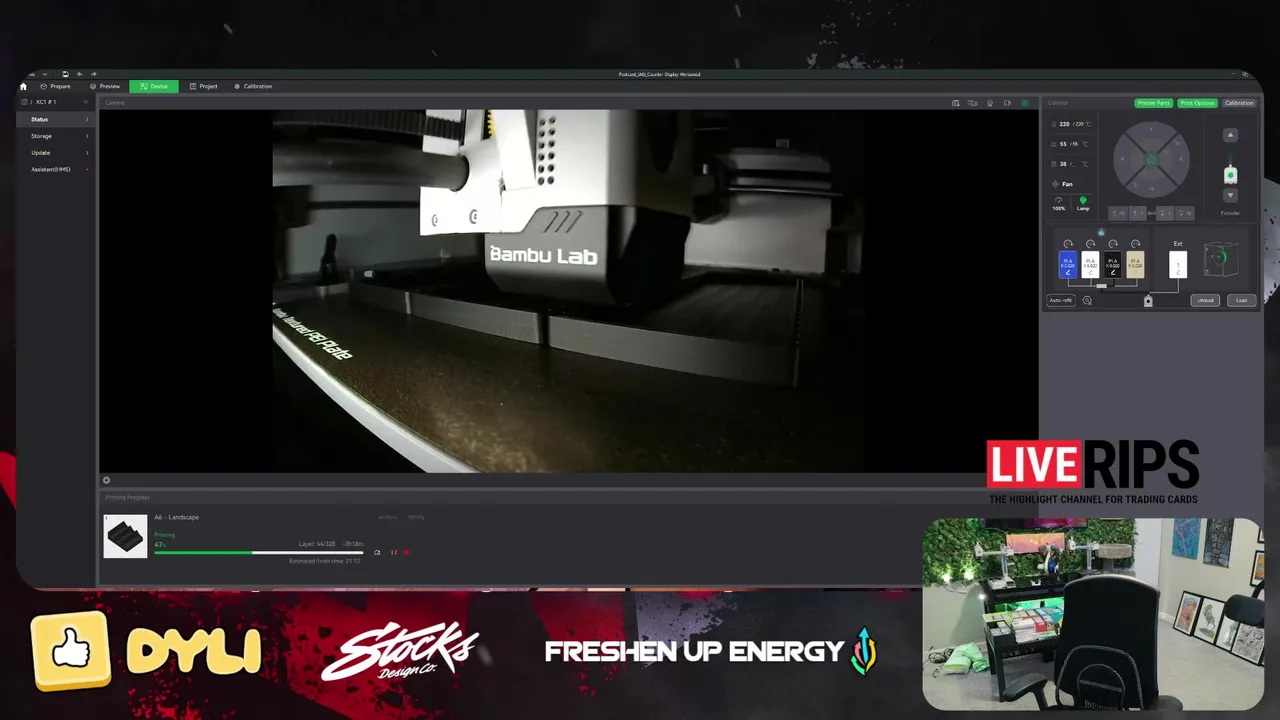Expand the Storage chevron arrow
Viewport: 1280px width, 720px height.
(87, 136)
